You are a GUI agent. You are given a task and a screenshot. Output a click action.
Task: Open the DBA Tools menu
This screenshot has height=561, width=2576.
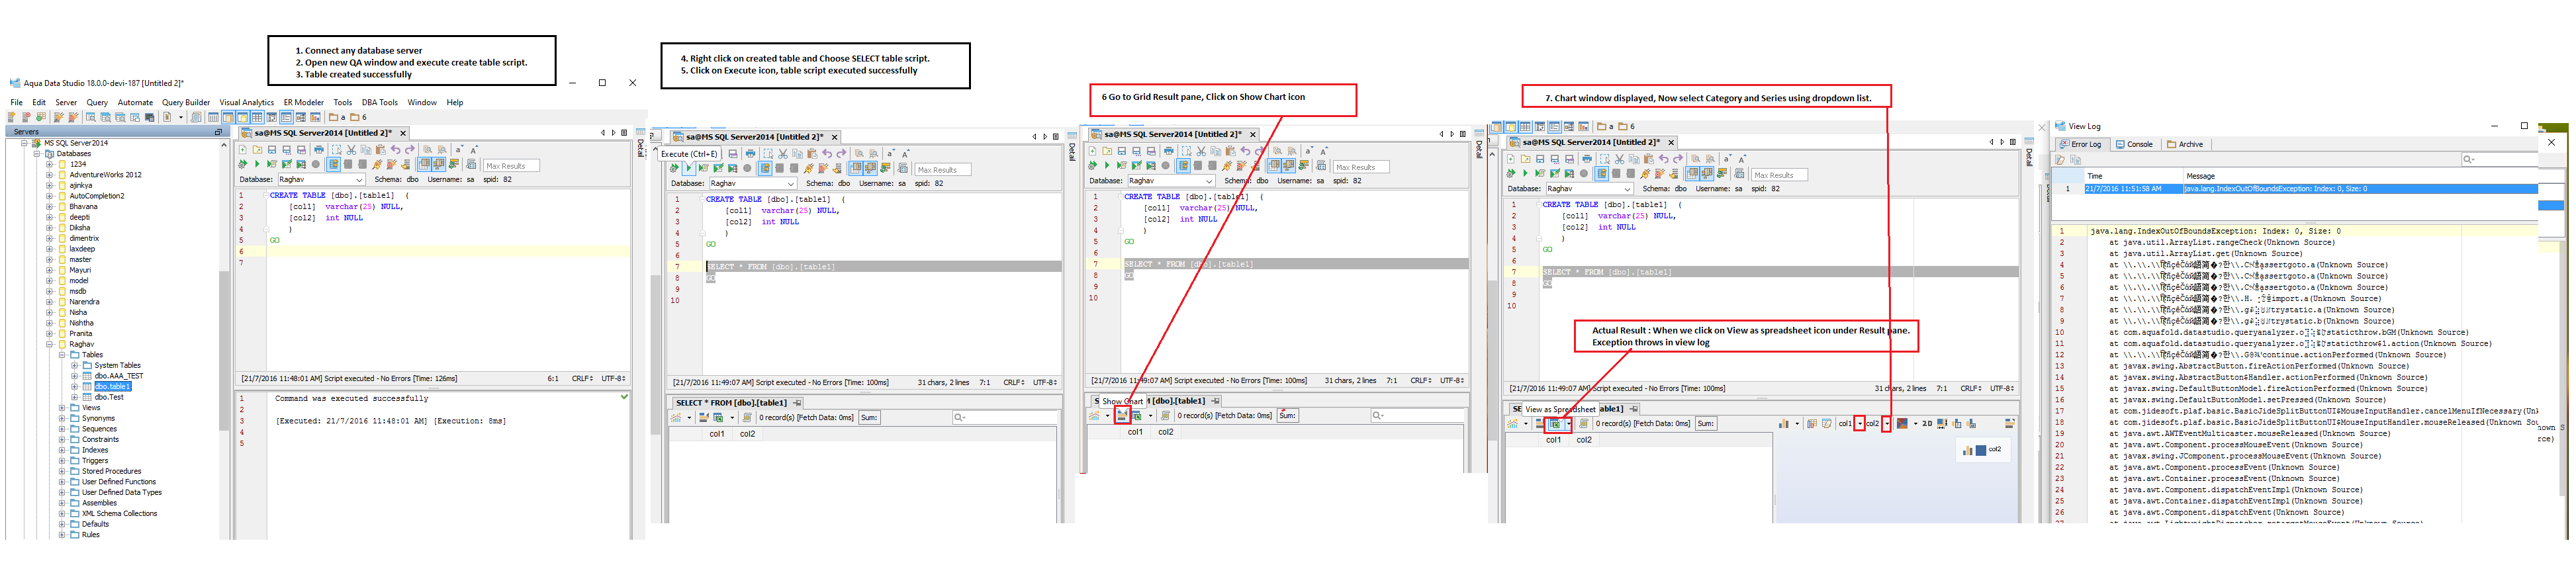click(379, 102)
